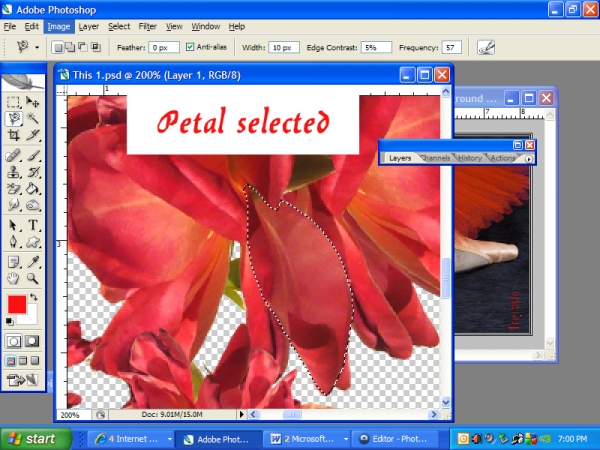The image size is (600, 450).
Task: Click the white background color swatch
Action: (31, 317)
